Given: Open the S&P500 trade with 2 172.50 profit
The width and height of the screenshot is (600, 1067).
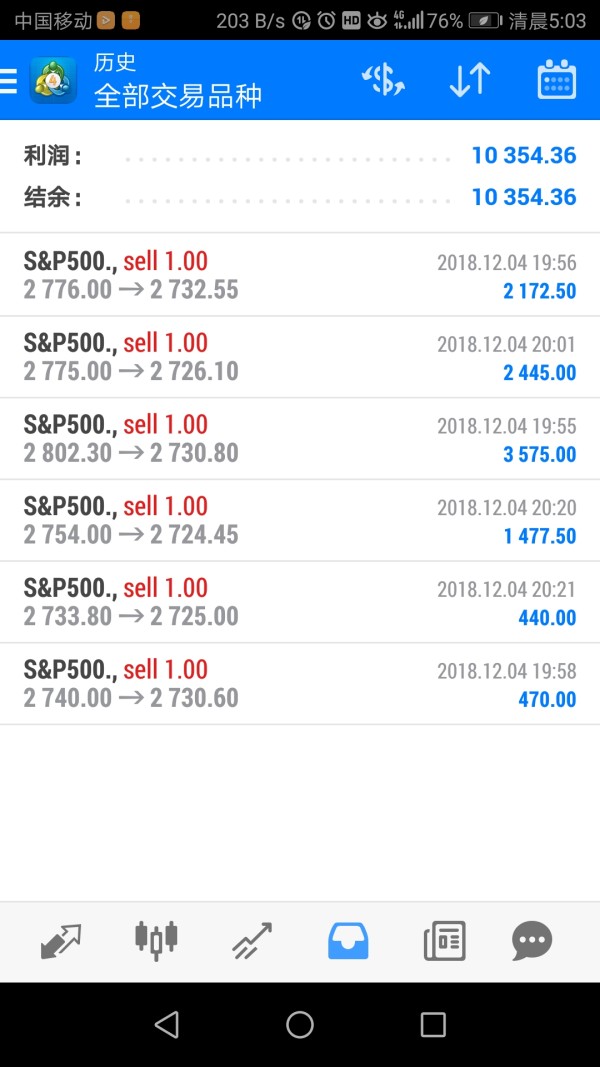Looking at the screenshot, I should point(300,275).
